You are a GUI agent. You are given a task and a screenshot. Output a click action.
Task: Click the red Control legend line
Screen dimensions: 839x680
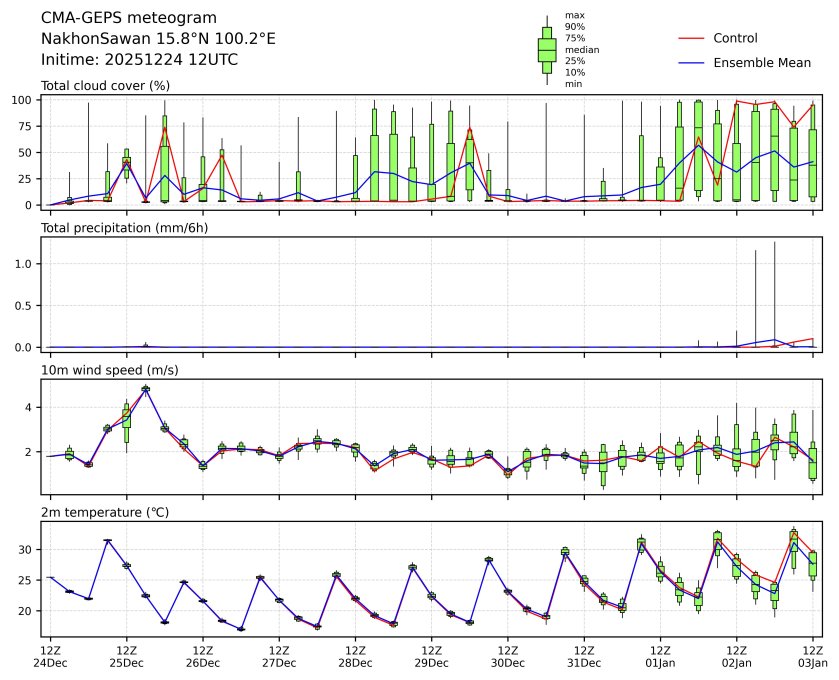point(692,38)
